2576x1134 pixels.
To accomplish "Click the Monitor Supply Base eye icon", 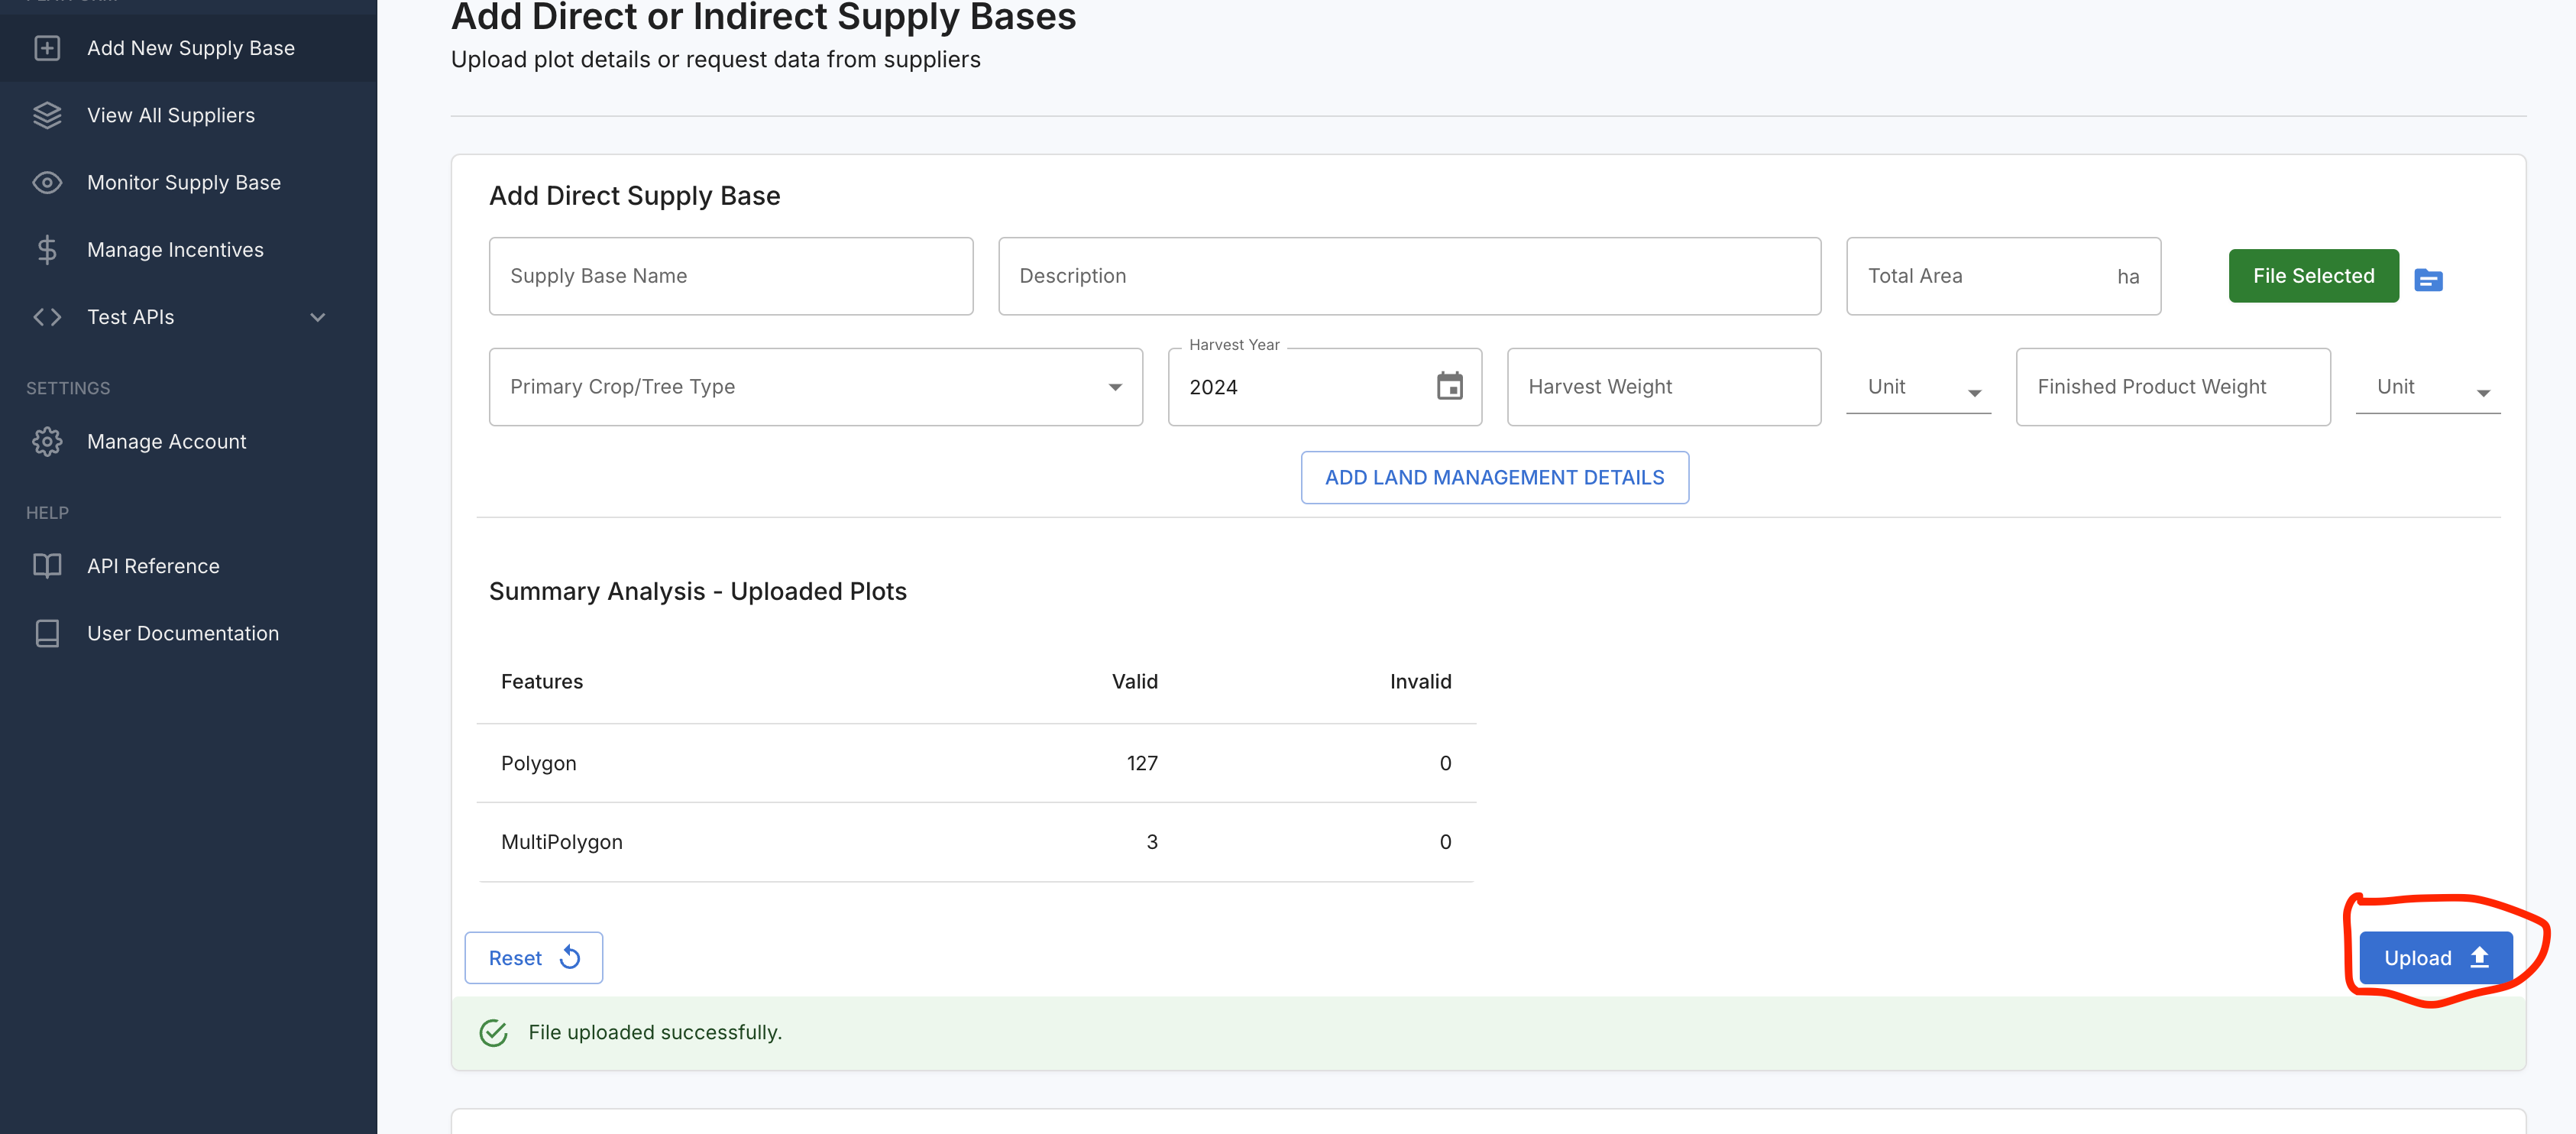I will 47,182.
